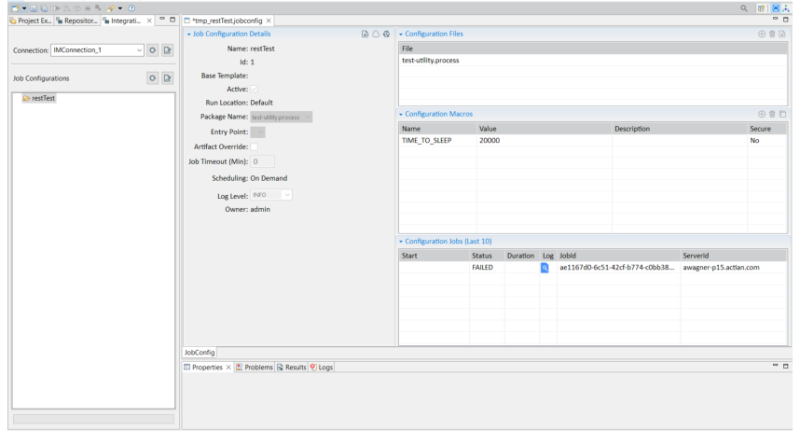Click the Job Timeout (Min) input field
800x431 pixels.
pos(262,161)
